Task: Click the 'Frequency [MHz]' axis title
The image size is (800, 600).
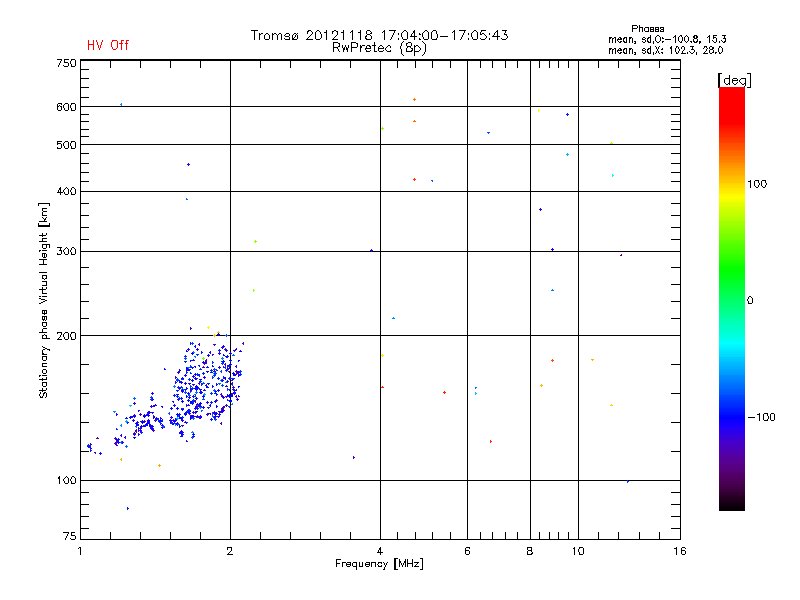Action: pyautogui.click(x=379, y=564)
